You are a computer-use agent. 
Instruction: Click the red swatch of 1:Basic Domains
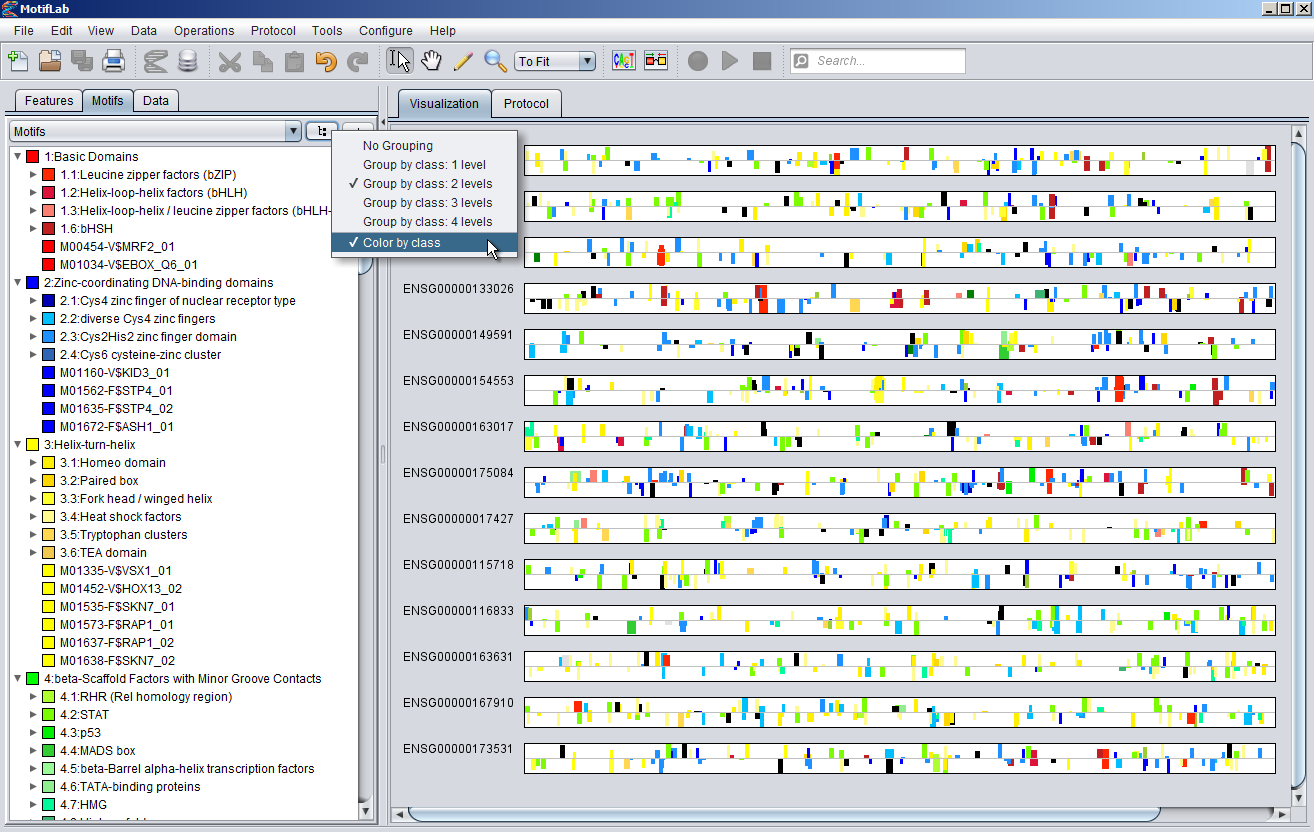[32, 157]
